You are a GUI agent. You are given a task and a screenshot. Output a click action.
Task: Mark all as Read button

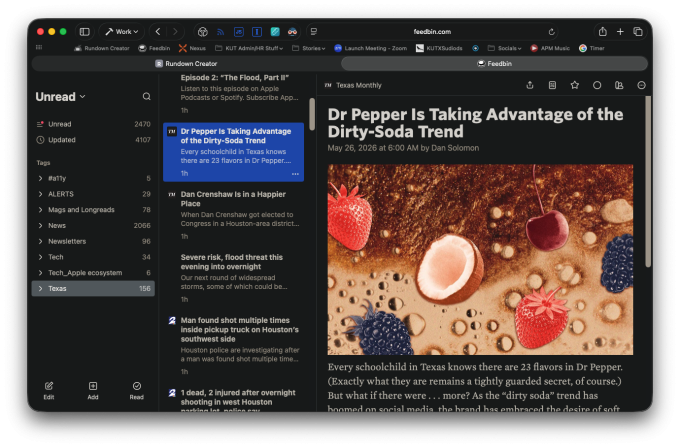(137, 390)
